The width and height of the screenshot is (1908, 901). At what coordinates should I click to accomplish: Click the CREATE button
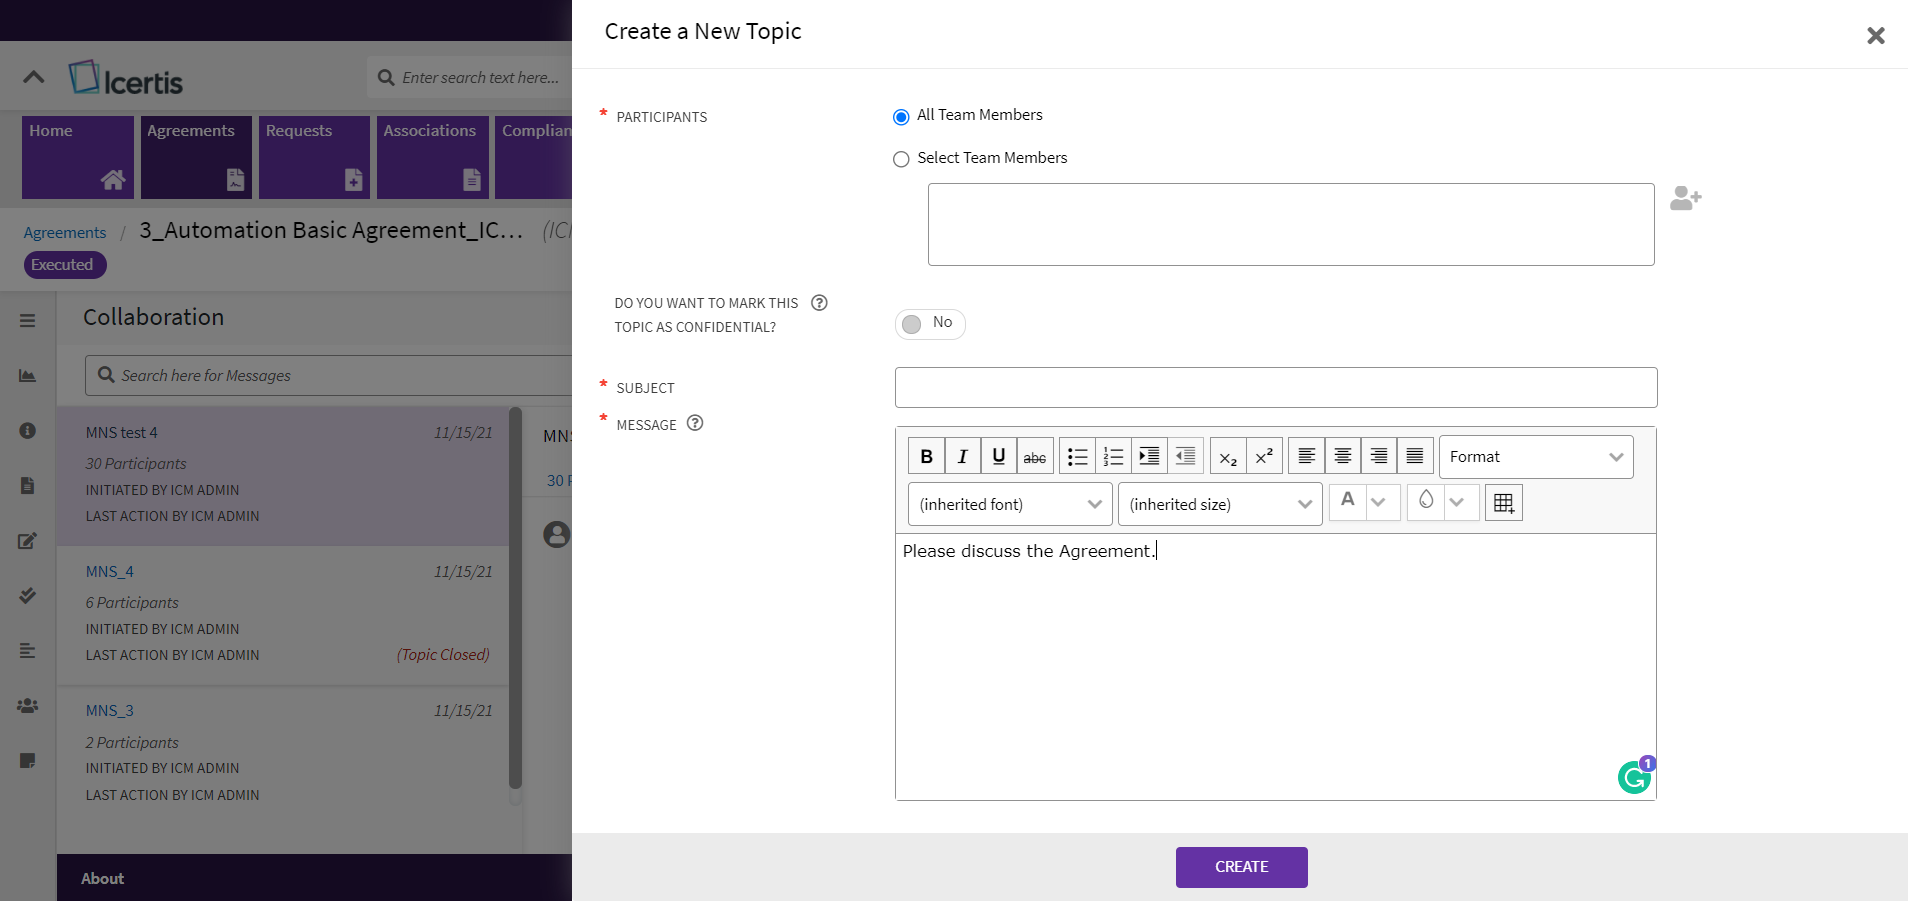1241,867
